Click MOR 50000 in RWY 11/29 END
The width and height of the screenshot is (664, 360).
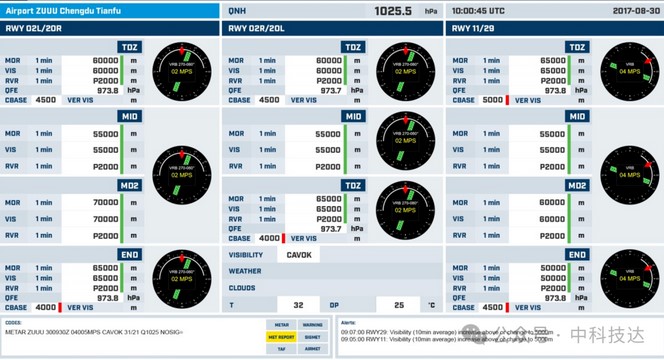click(553, 268)
